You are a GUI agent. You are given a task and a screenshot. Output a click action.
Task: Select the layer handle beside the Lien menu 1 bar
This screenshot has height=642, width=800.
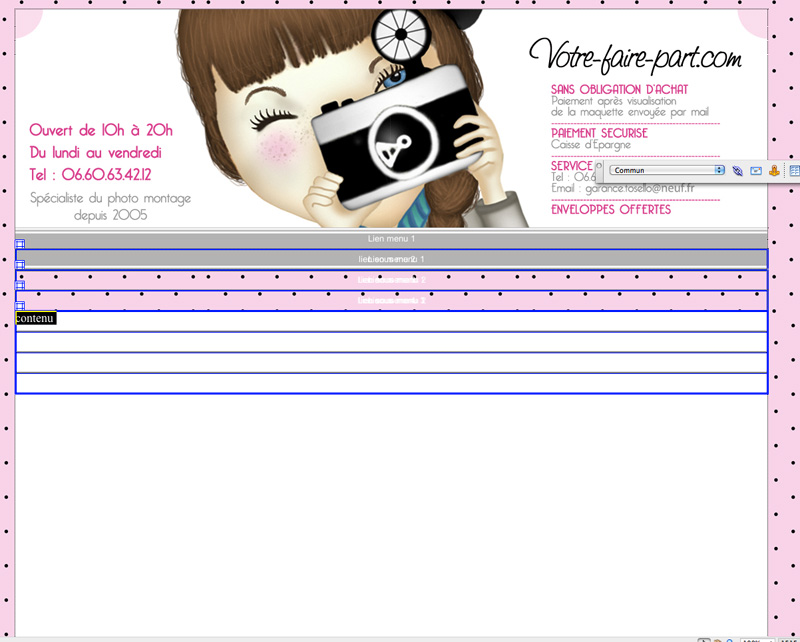[x=19, y=244]
